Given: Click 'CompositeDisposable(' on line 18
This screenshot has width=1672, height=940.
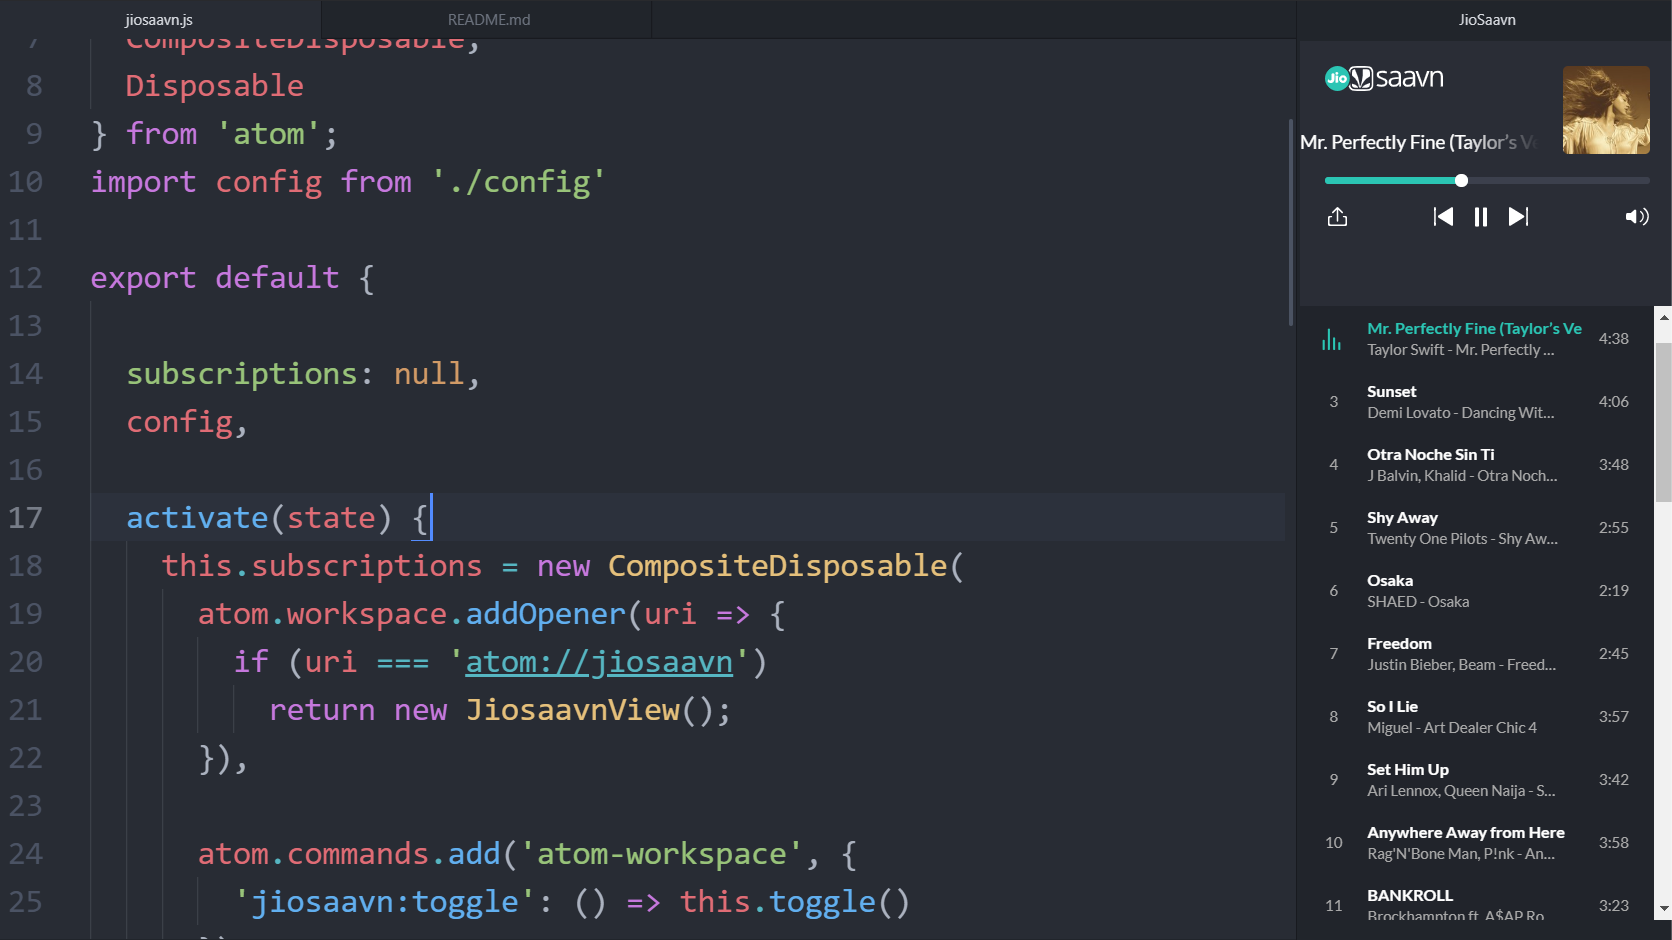Looking at the screenshot, I should point(786,566).
